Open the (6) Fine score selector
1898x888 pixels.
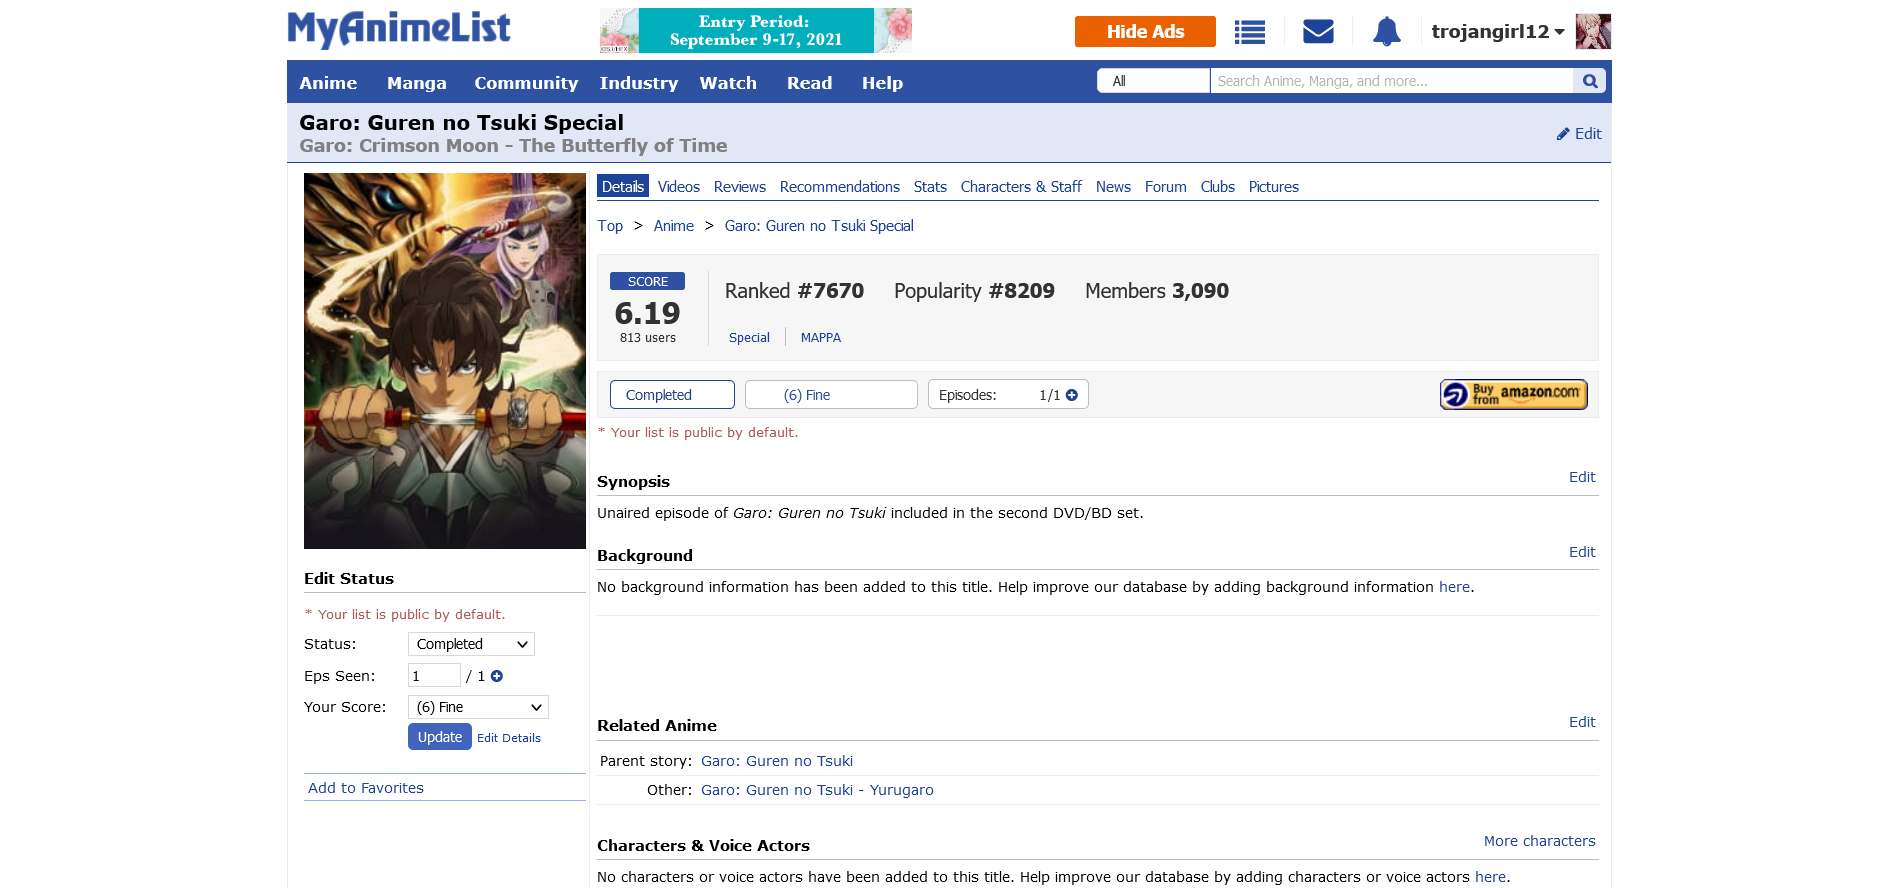pos(830,395)
